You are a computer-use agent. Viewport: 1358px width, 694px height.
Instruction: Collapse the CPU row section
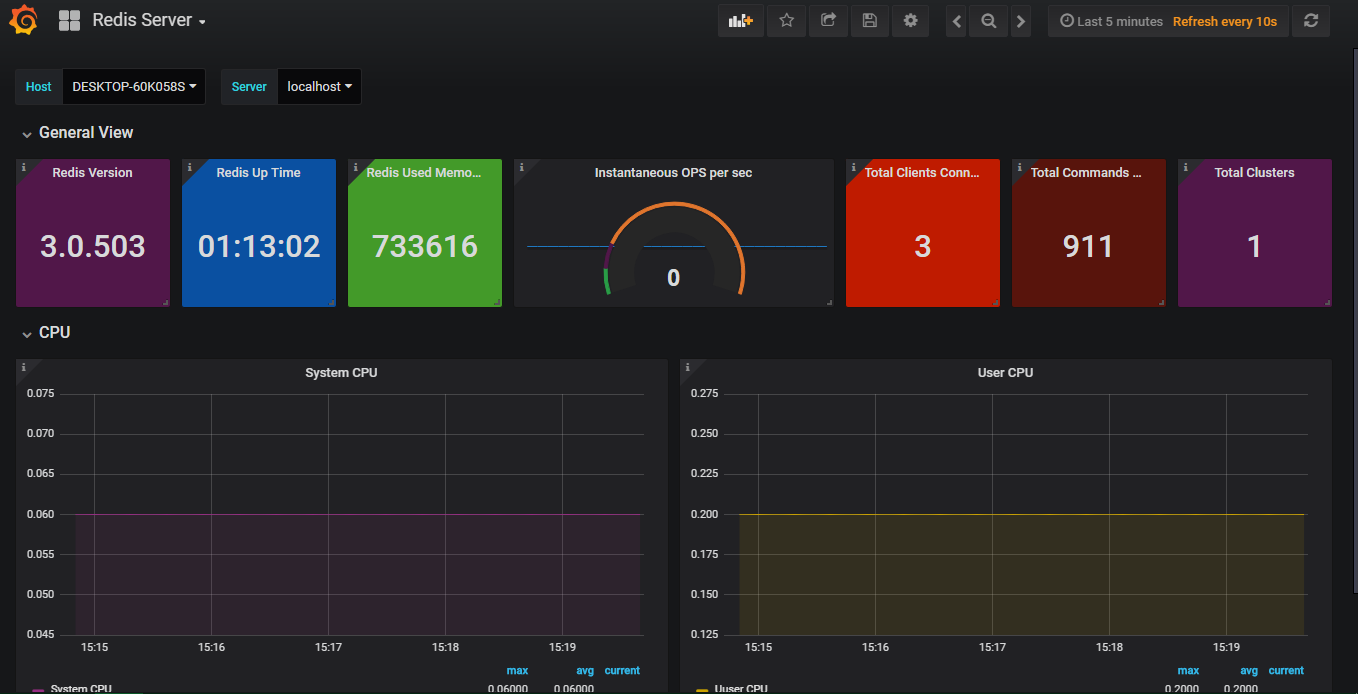pos(54,333)
